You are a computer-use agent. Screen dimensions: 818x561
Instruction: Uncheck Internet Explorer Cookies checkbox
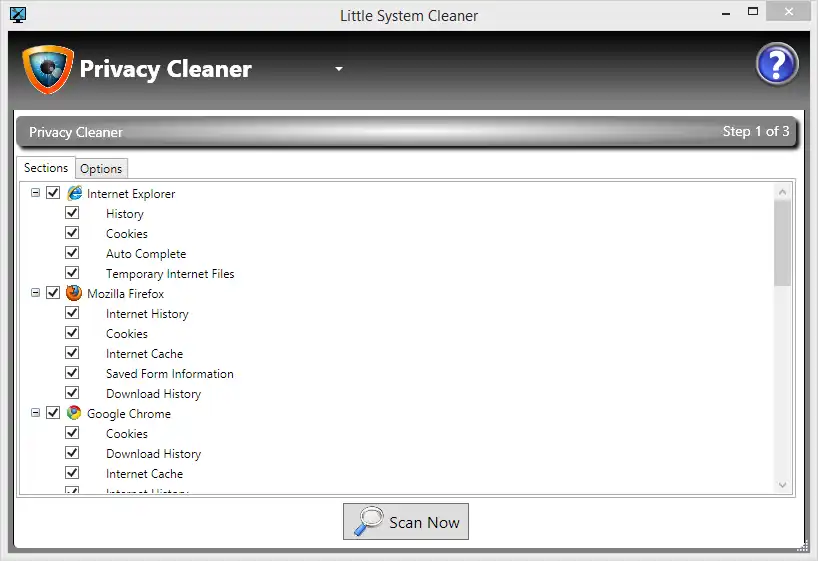coord(72,233)
